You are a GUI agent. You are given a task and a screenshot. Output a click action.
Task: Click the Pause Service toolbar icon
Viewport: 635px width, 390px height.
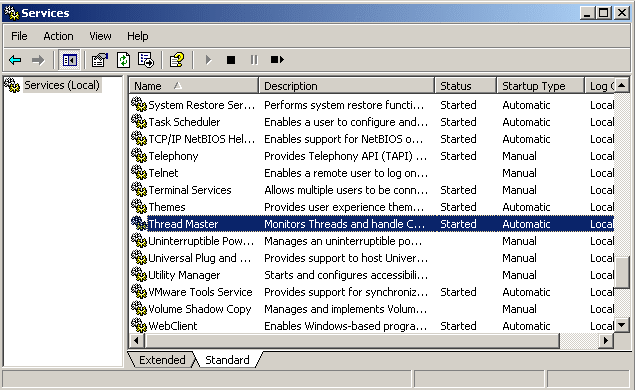point(254,60)
